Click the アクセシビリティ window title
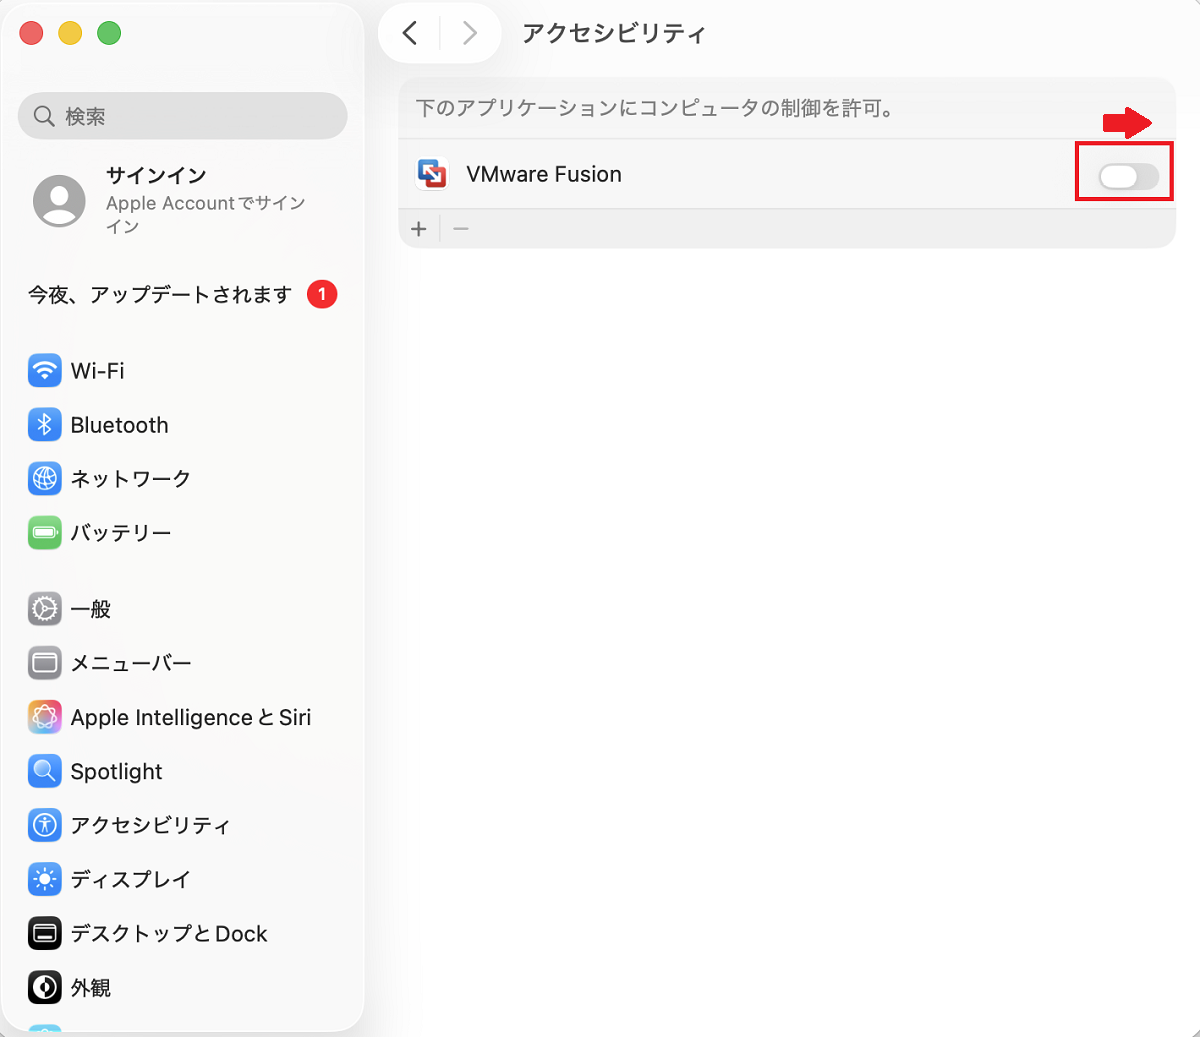 pyautogui.click(x=614, y=33)
